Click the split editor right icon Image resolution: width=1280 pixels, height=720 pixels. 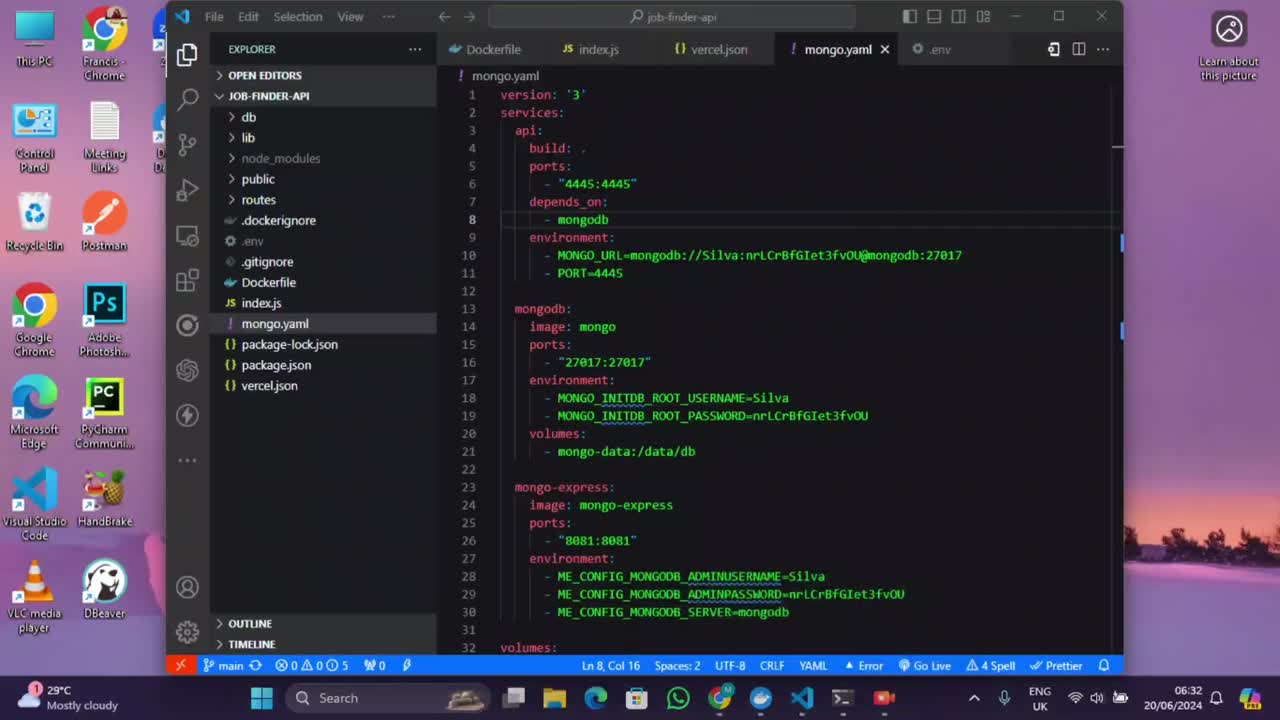(1079, 49)
